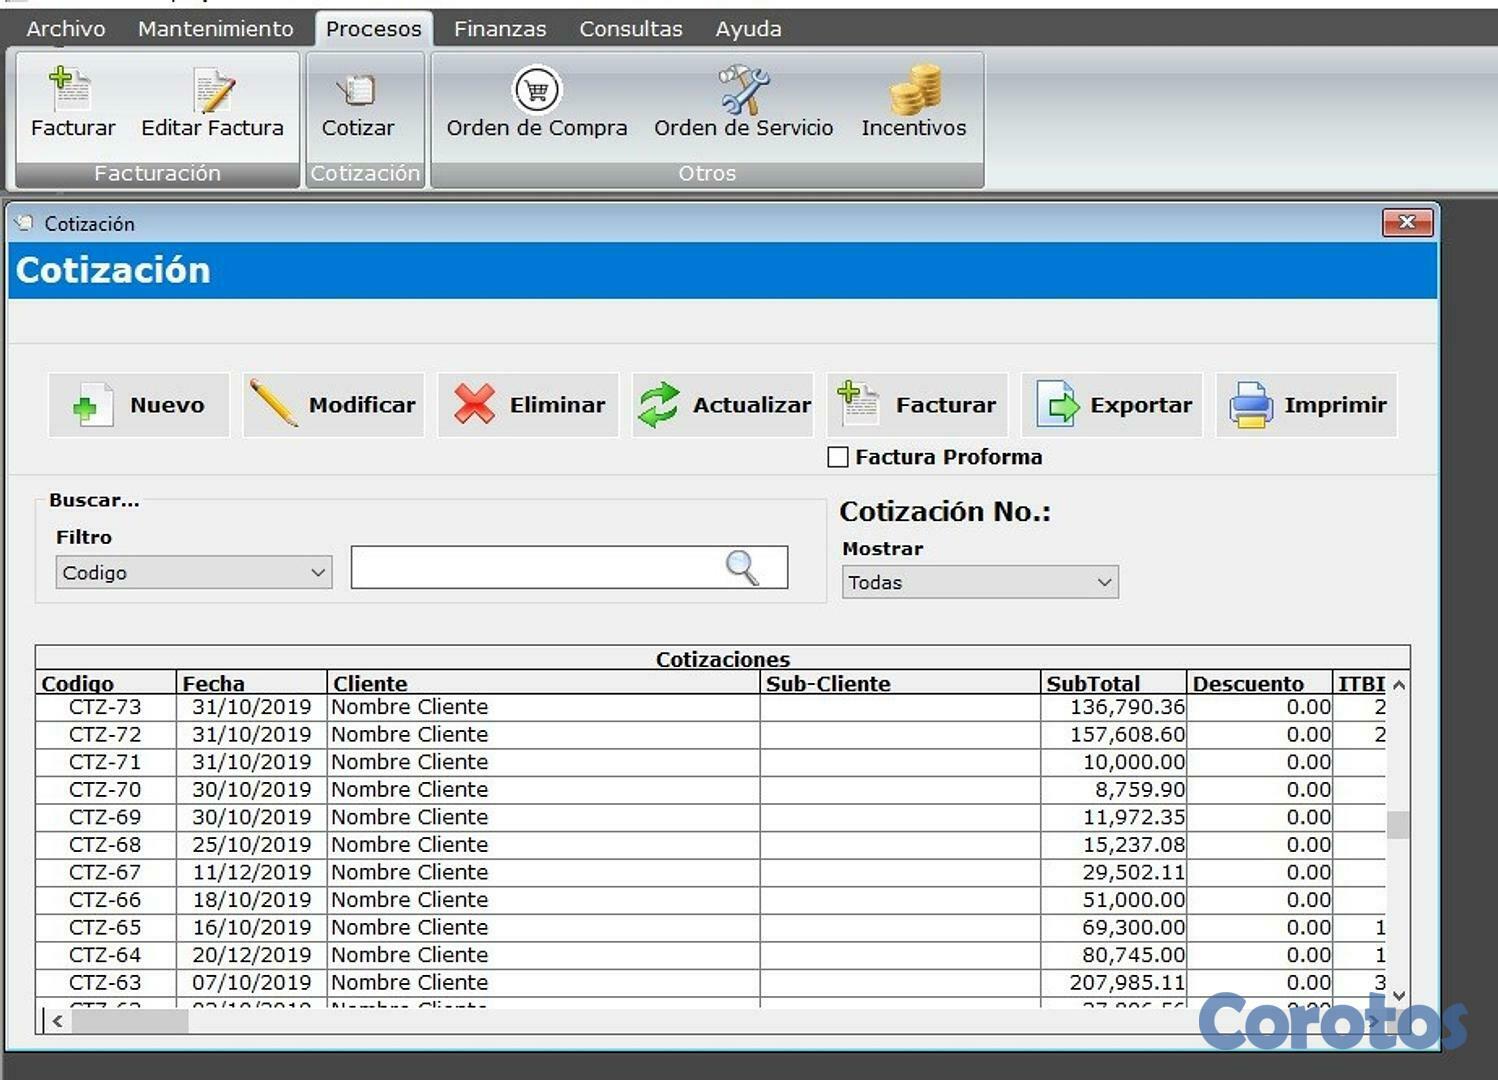Screen dimensions: 1498x1080
Task: Enable the Factura Proforma checkbox
Action: point(838,457)
